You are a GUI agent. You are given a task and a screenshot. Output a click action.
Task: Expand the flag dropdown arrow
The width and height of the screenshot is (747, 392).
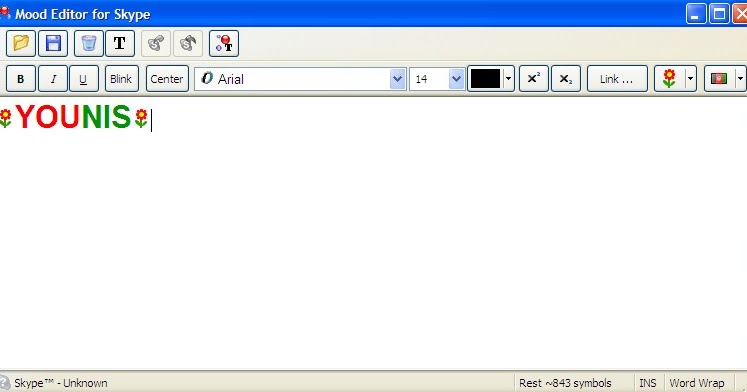[740, 79]
